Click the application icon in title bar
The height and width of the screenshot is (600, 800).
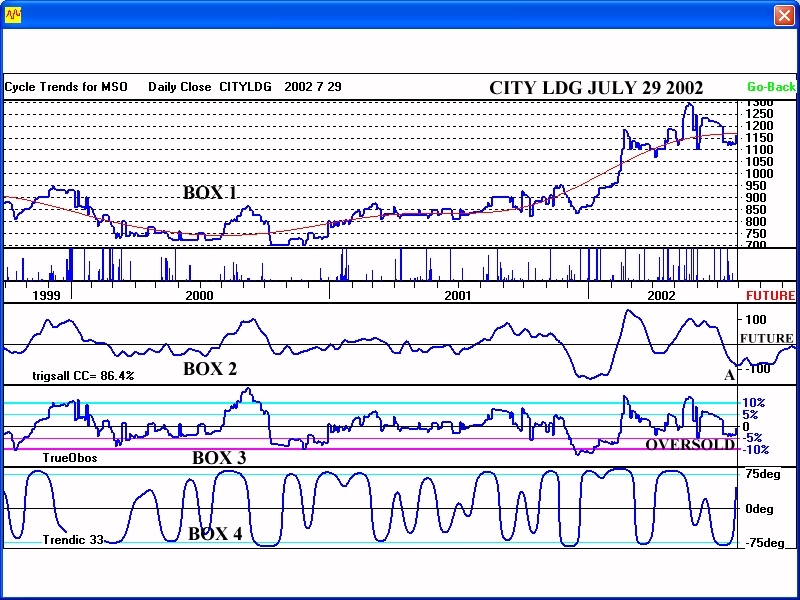click(15, 15)
